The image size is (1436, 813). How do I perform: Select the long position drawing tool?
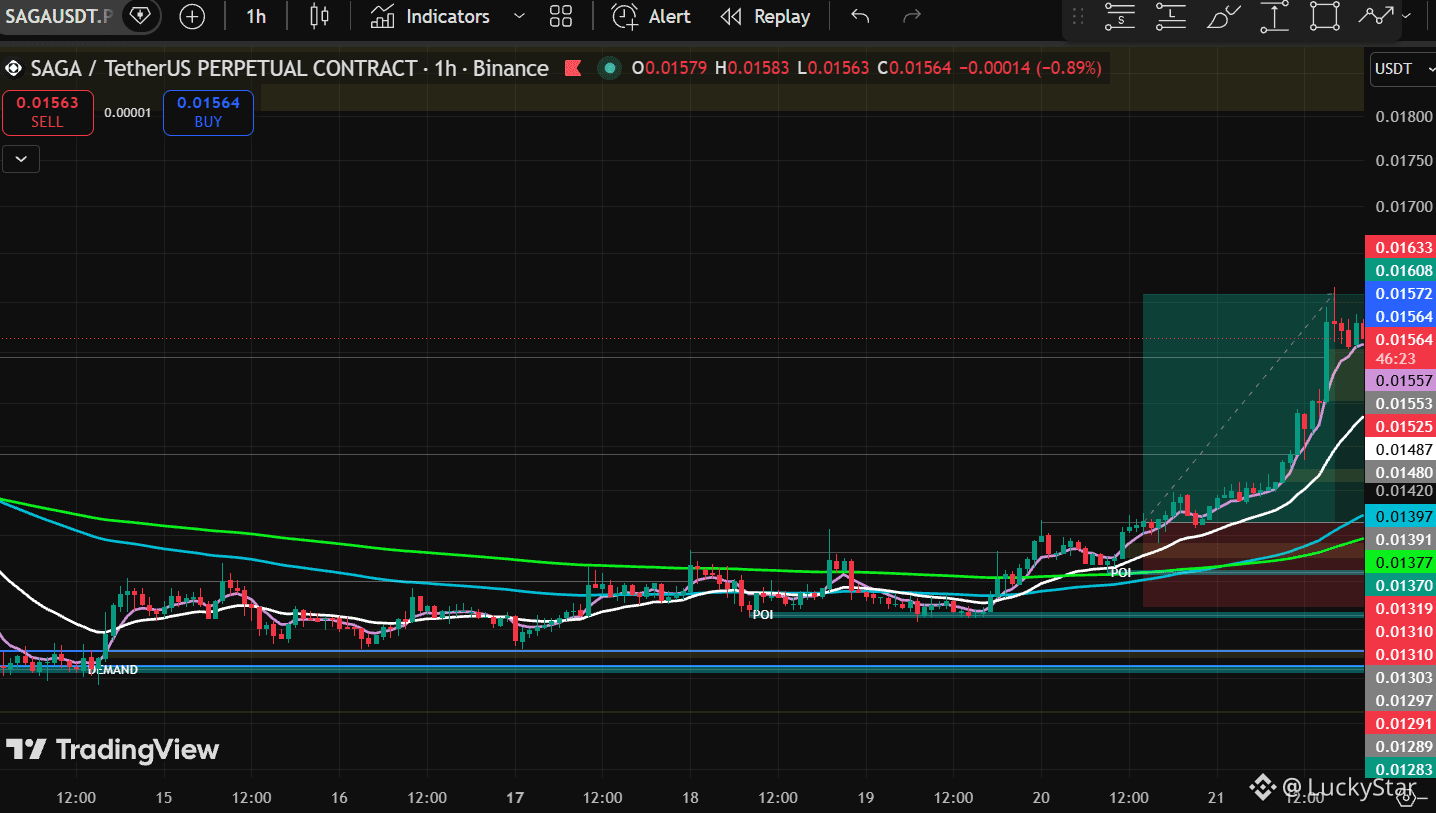[x=1170, y=16]
